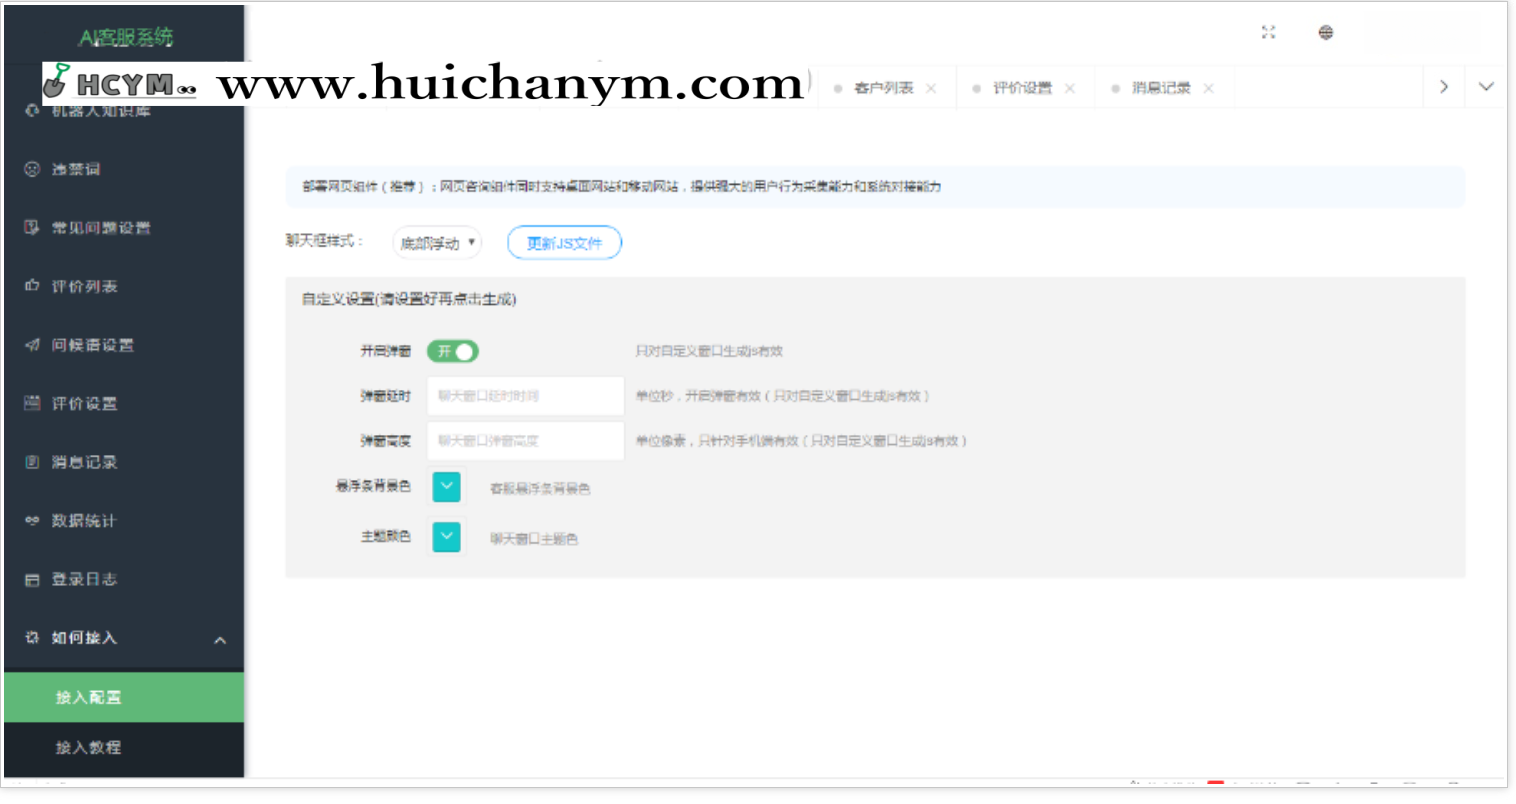Select the 违禁词 sidebar item
Viewport: 1516px width, 804px height.
click(x=85, y=169)
